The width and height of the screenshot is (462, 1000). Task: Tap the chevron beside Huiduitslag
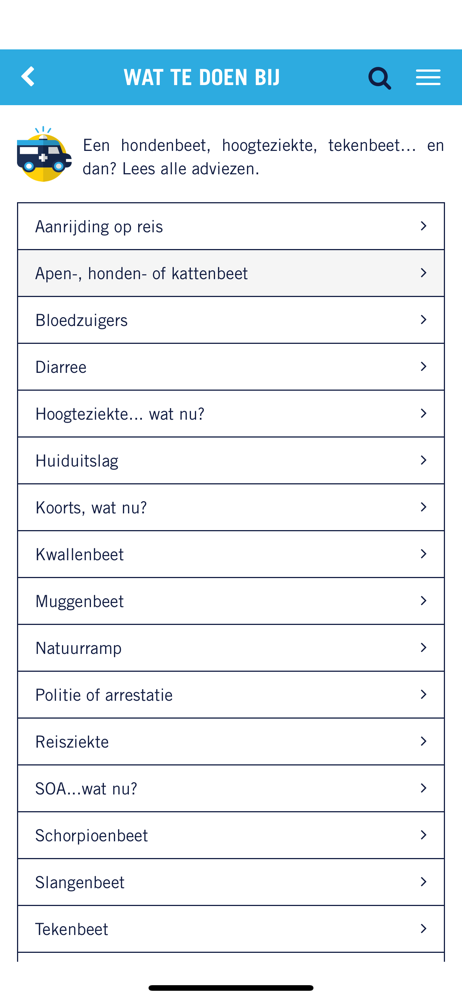423,460
